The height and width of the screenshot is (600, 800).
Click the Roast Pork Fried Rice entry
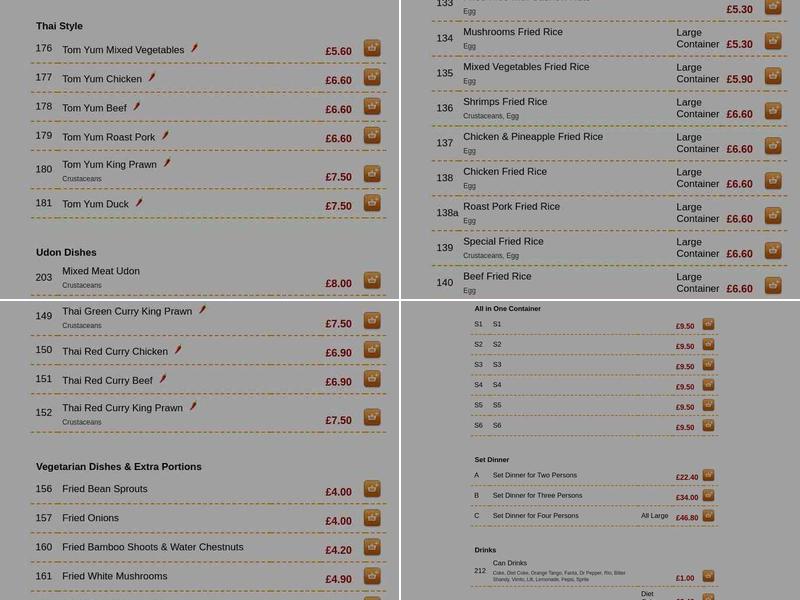(510, 206)
